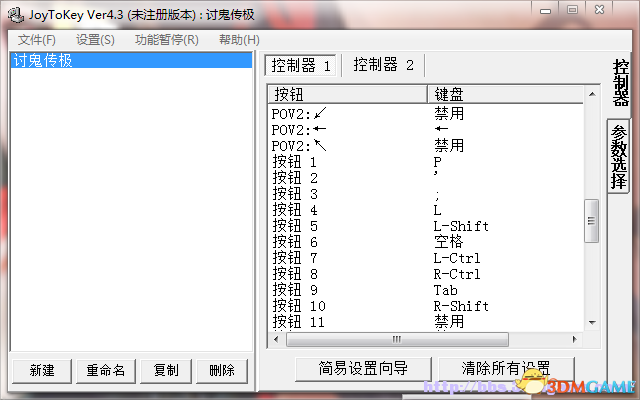Open the 设置(S) menu

coord(96,40)
